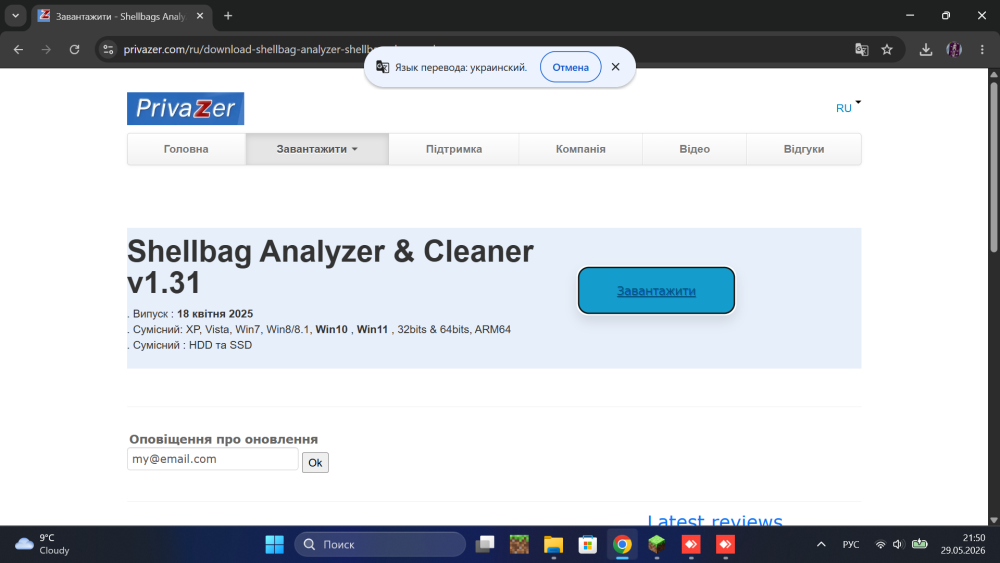Image resolution: width=1000 pixels, height=563 pixels.
Task: Close the Shellbags Analyzer tab
Action: click(x=200, y=16)
